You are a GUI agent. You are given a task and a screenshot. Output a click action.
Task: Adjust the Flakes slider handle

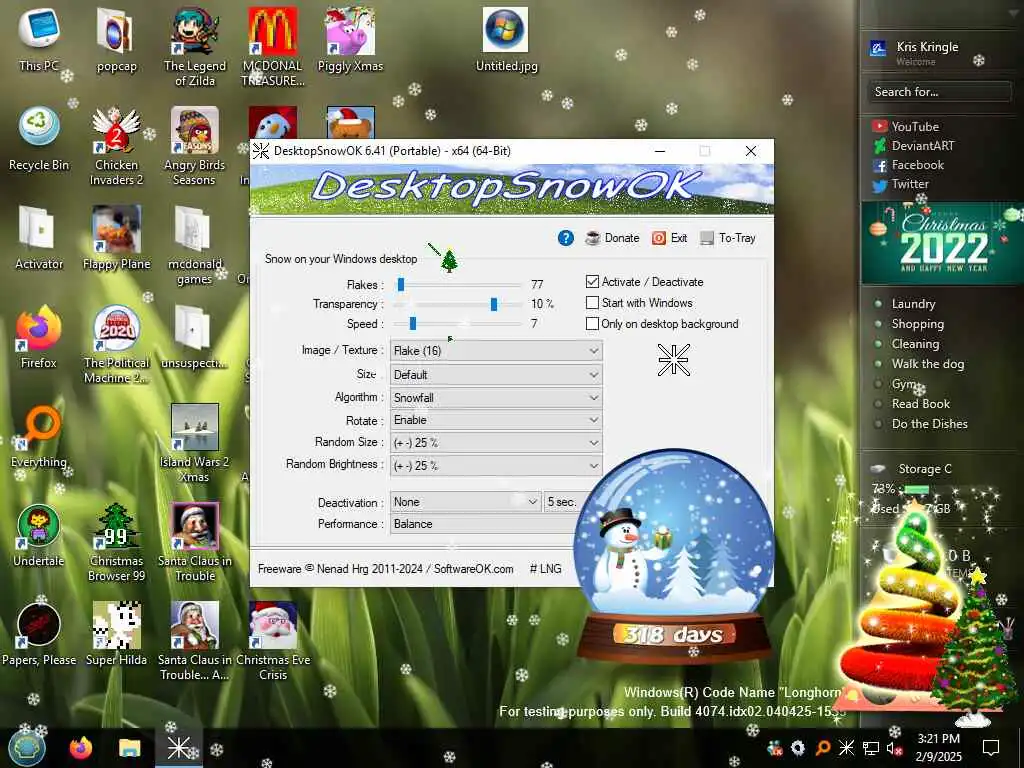pos(401,285)
